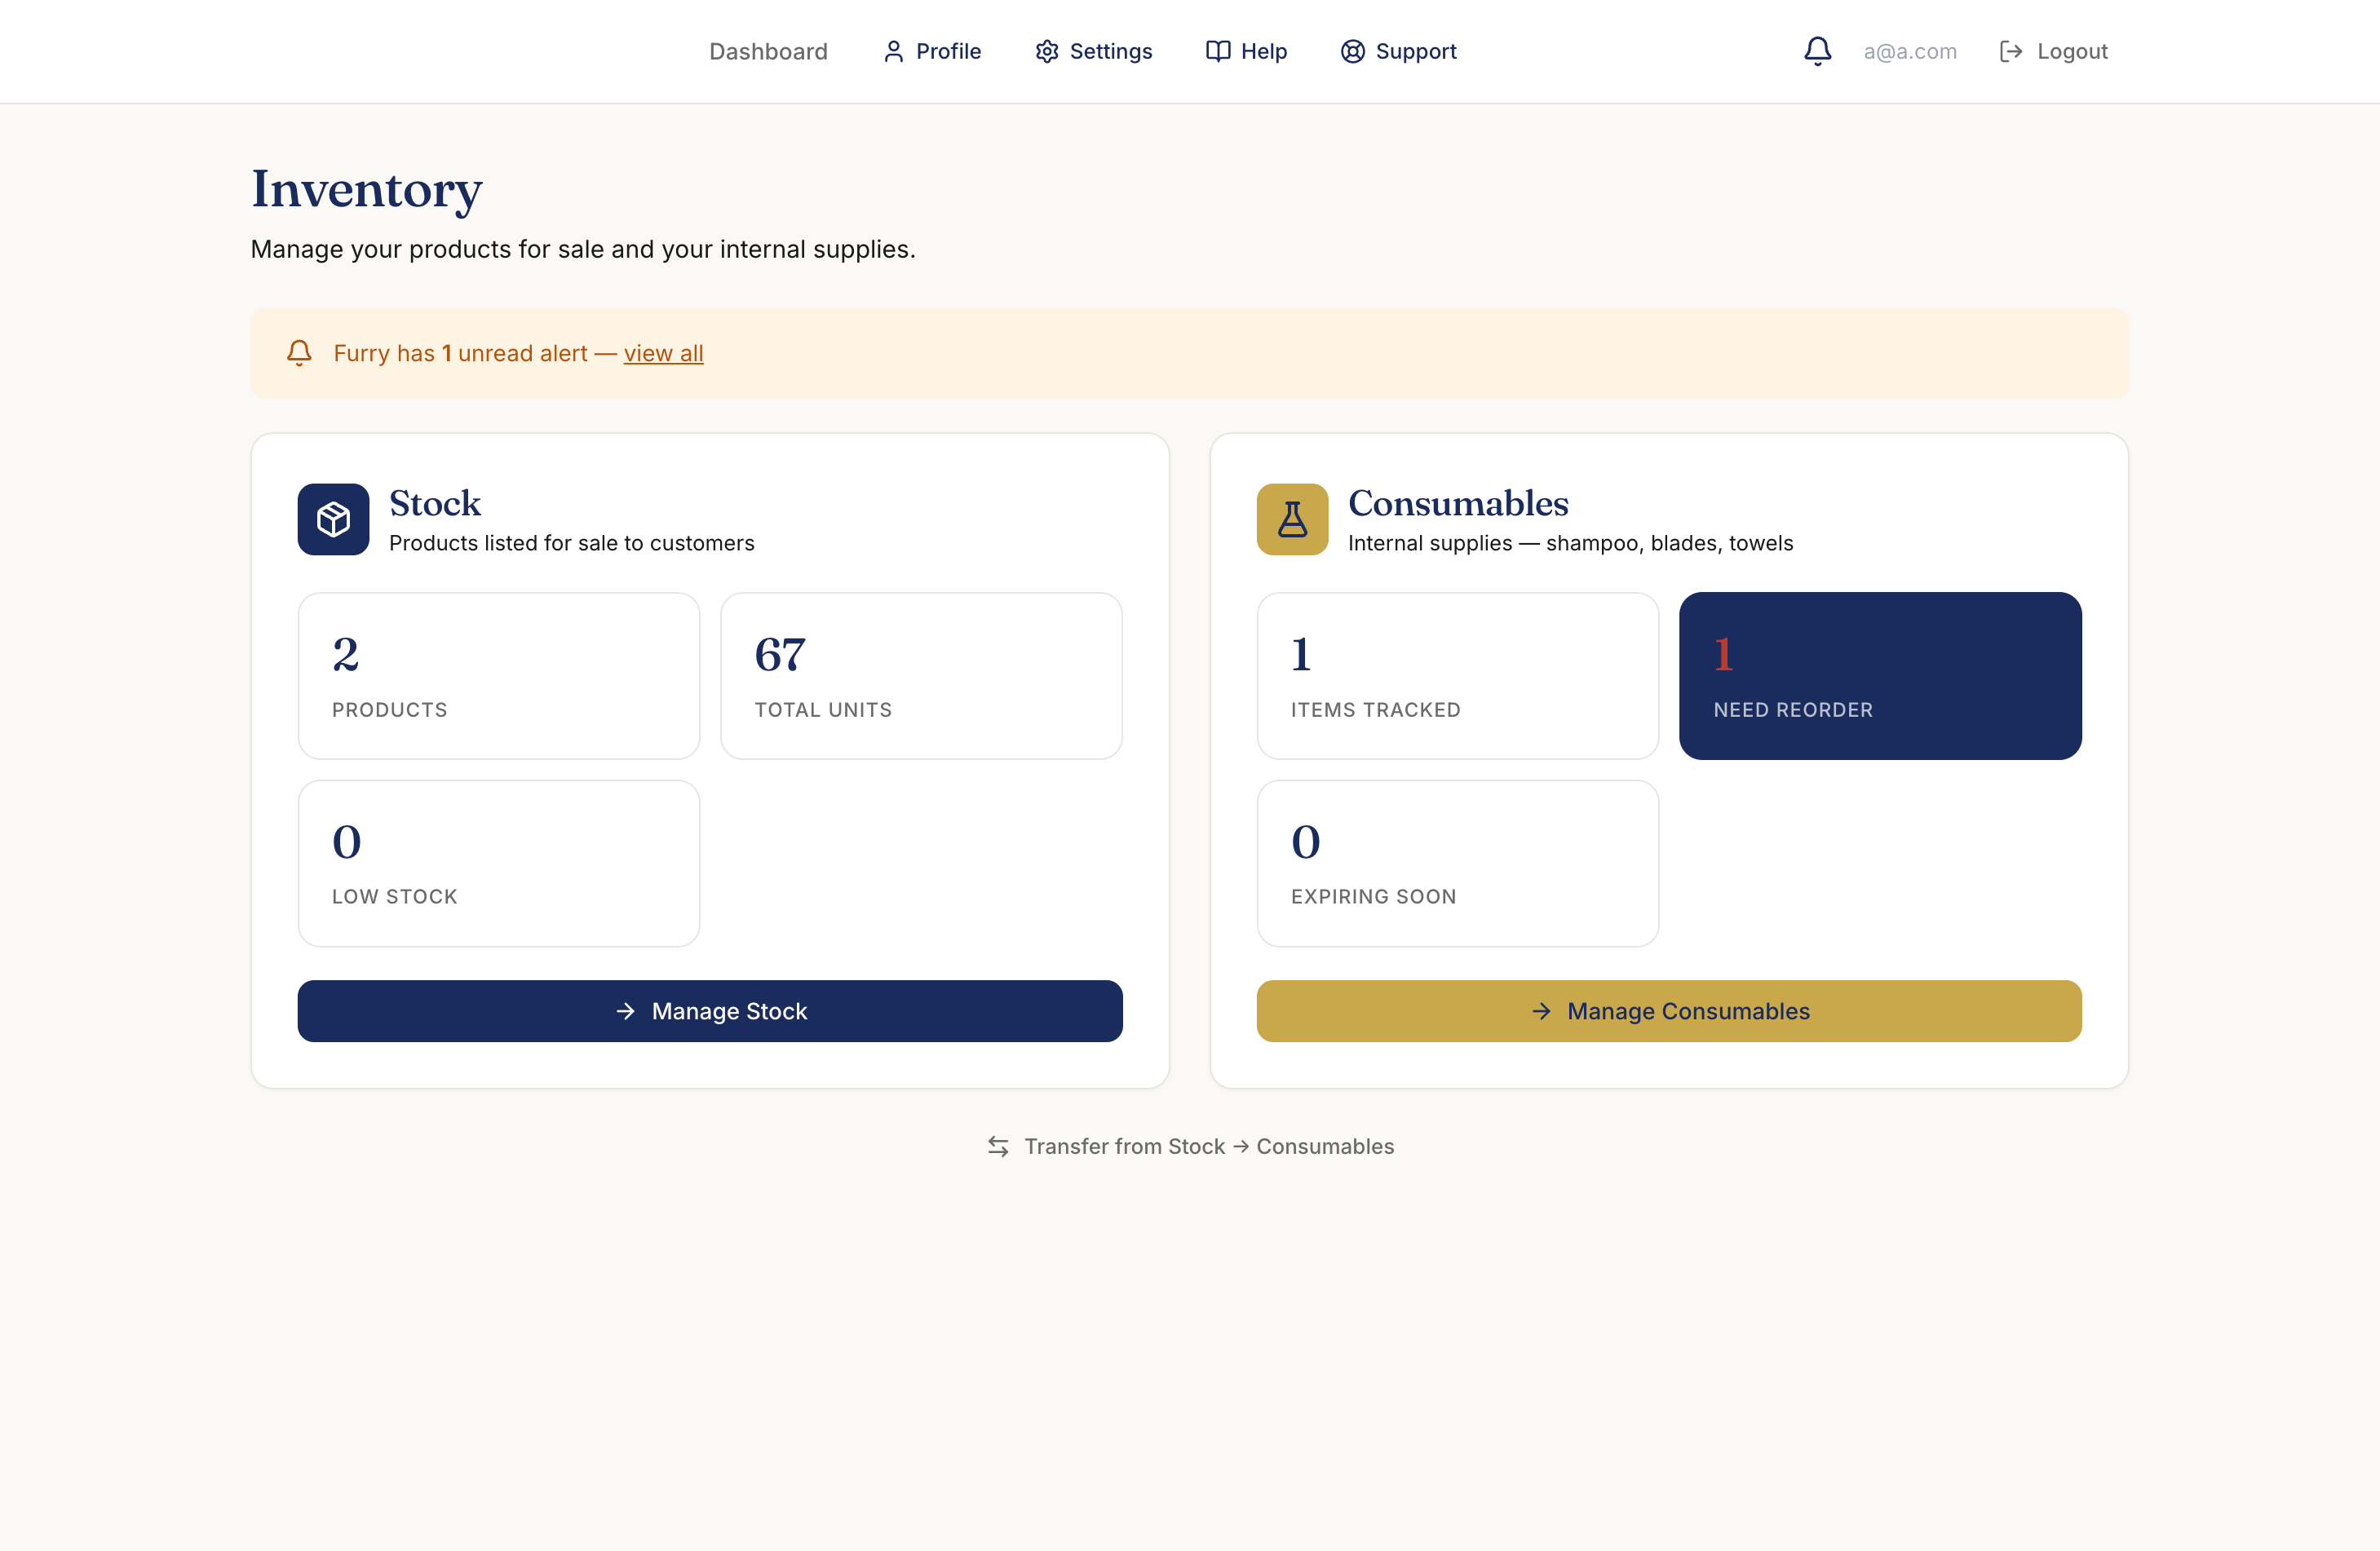Viewport: 2380px width, 1551px height.
Task: Click the logout arrow icon
Action: point(2011,51)
